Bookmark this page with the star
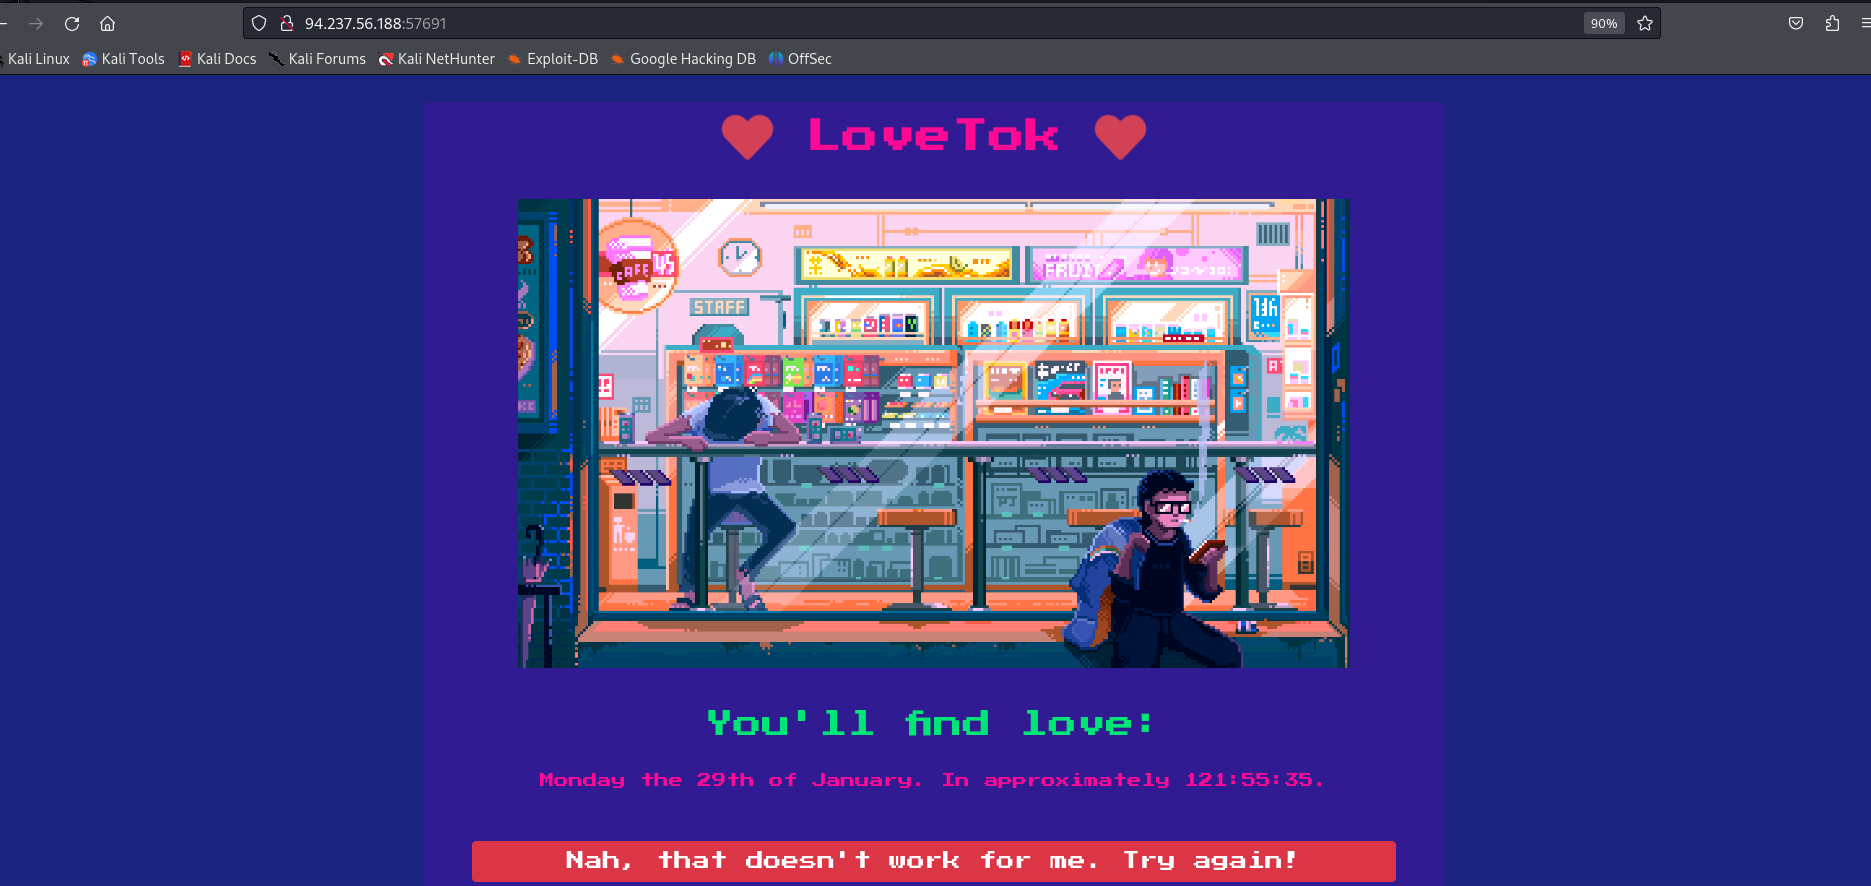Image resolution: width=1871 pixels, height=886 pixels. click(1645, 23)
